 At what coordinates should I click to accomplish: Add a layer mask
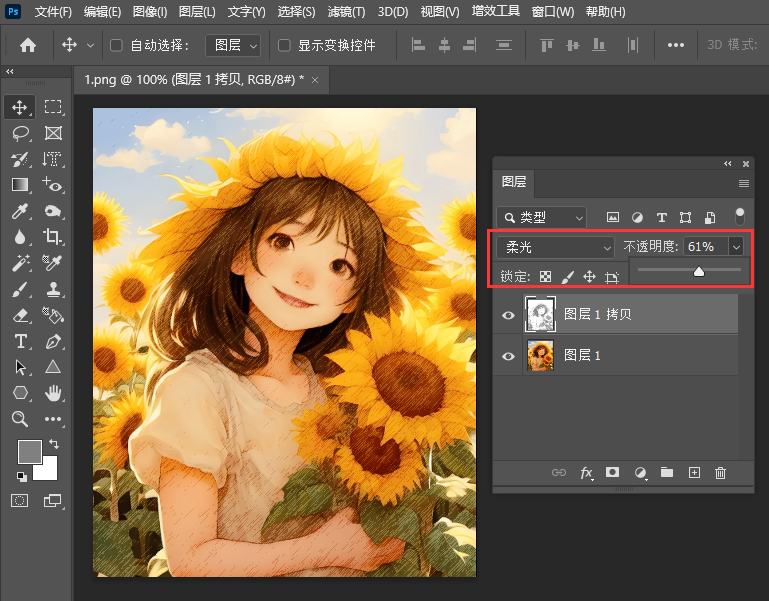(613, 473)
